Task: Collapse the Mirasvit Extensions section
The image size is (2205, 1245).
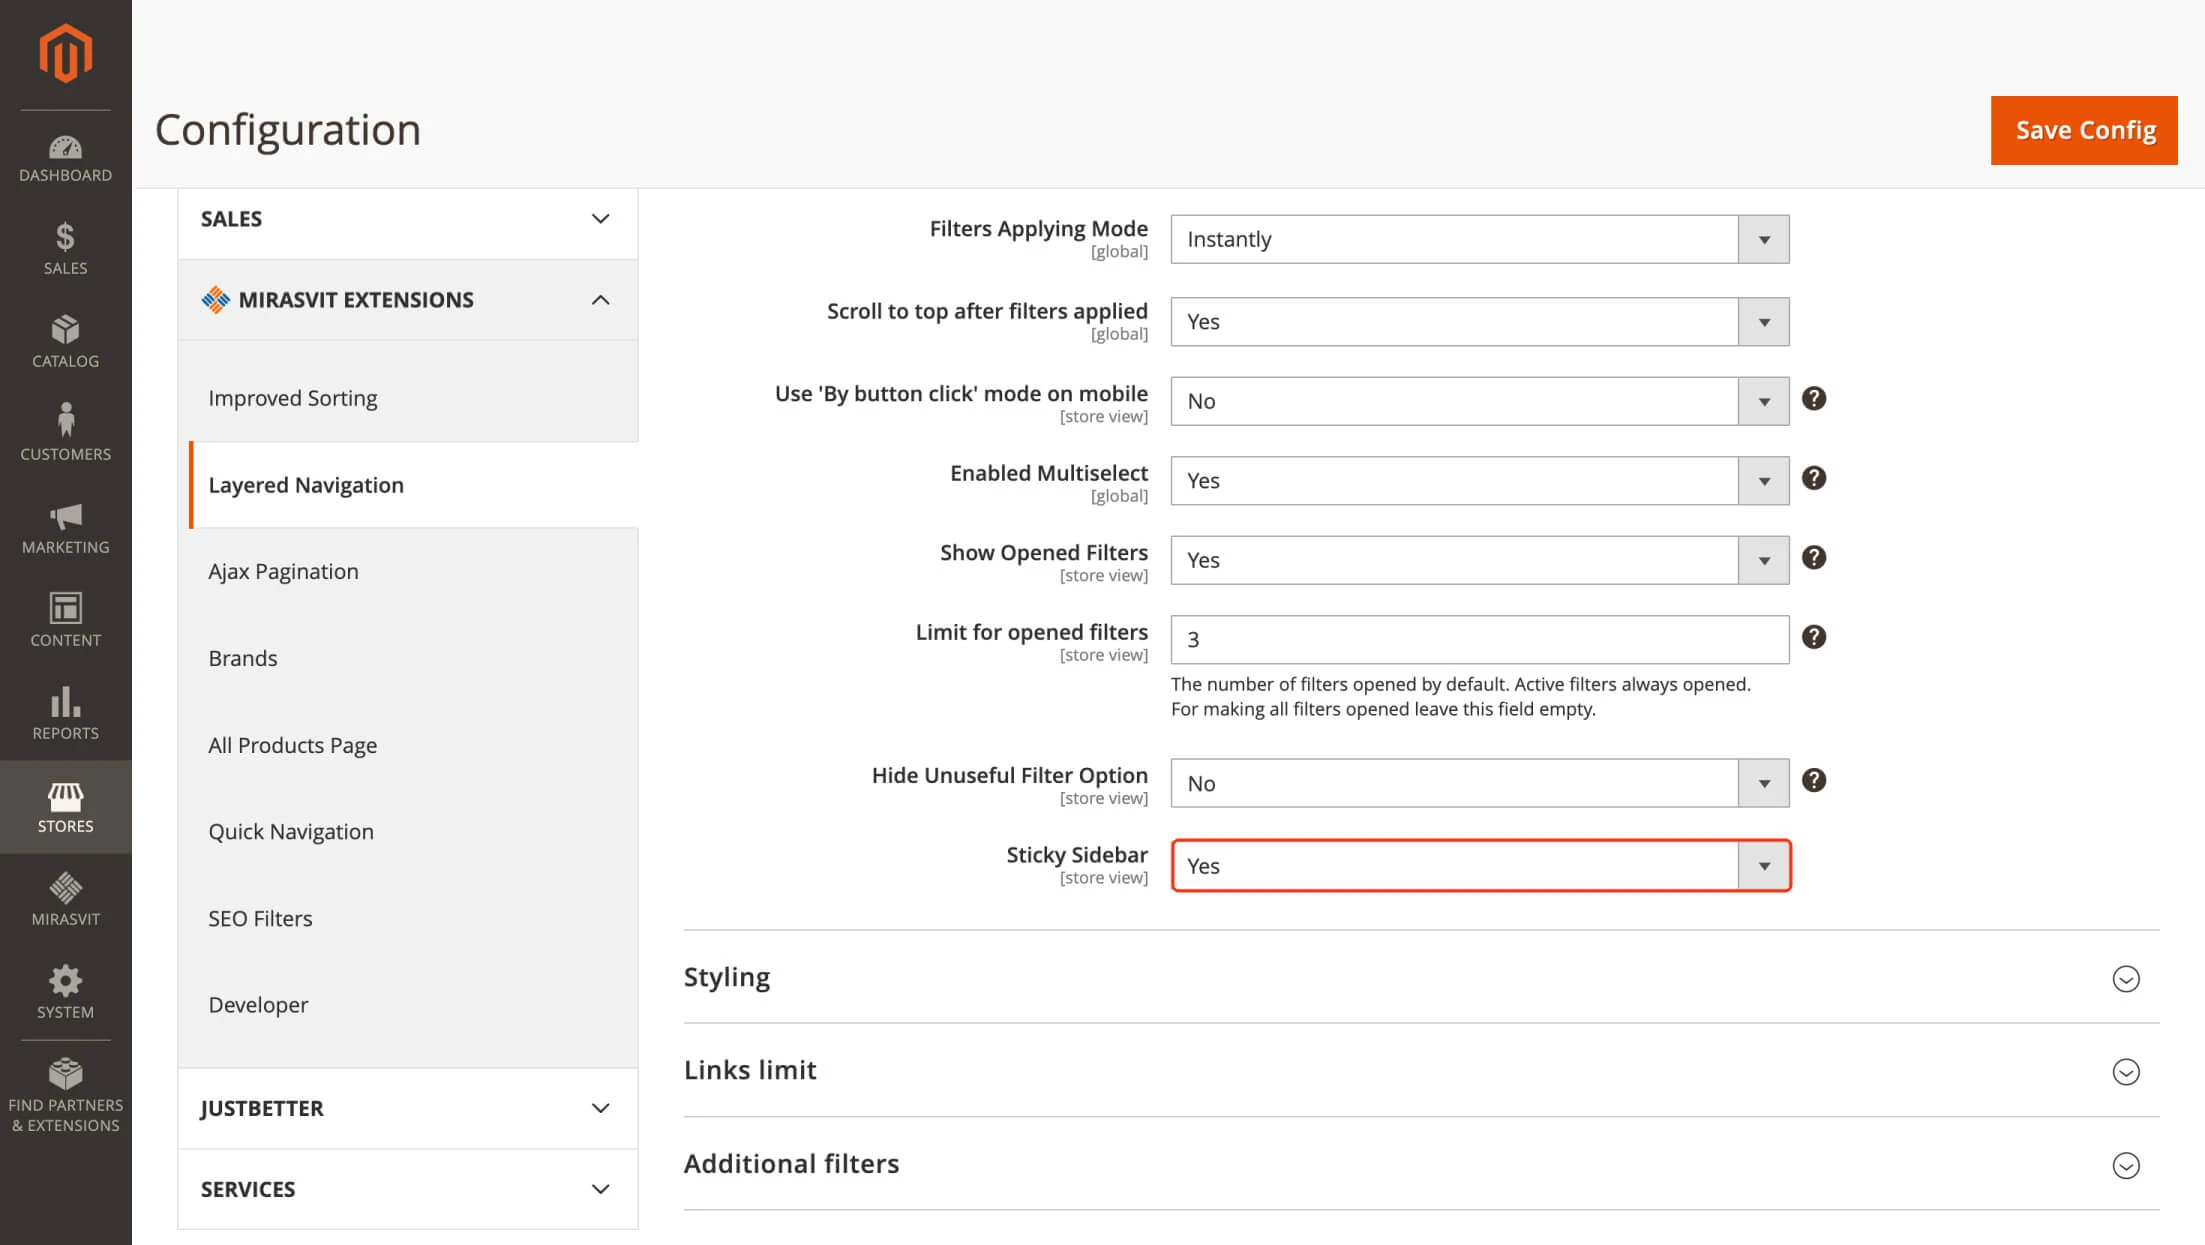Action: (x=600, y=299)
